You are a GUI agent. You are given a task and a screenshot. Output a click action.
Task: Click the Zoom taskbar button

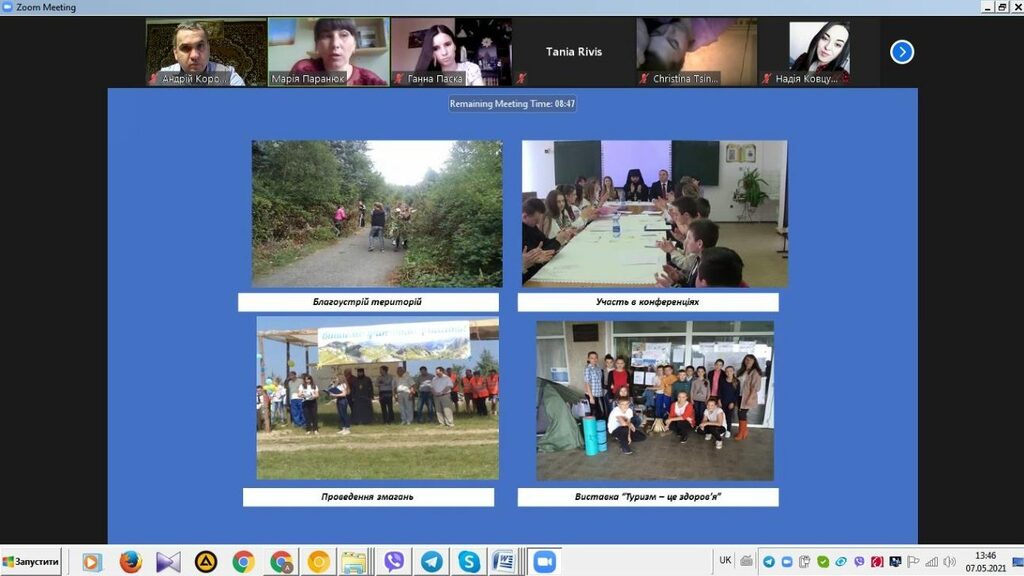pos(544,562)
